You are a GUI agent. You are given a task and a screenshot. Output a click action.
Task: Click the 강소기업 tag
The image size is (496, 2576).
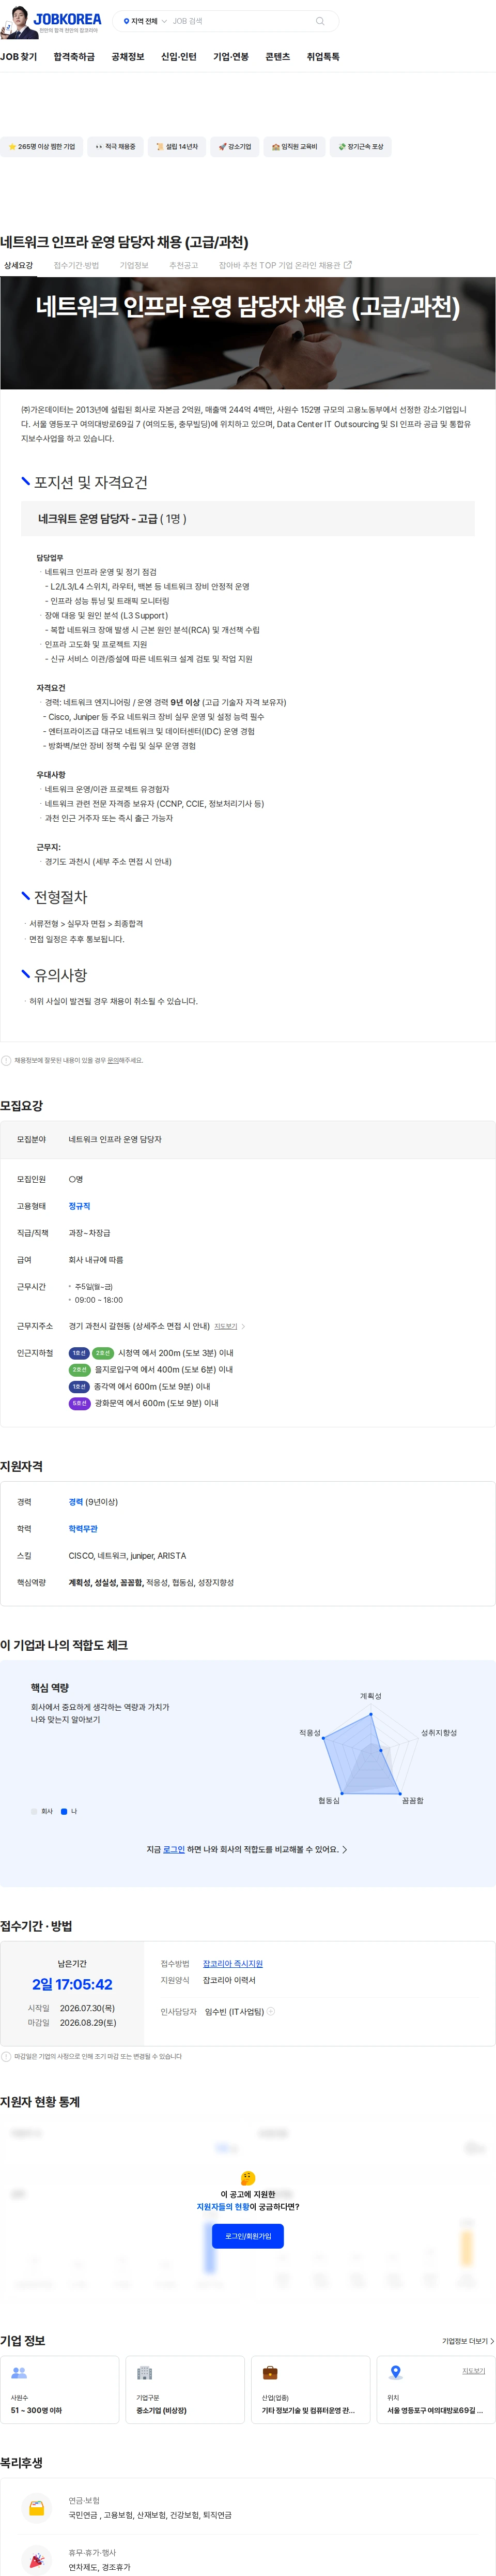tap(235, 147)
